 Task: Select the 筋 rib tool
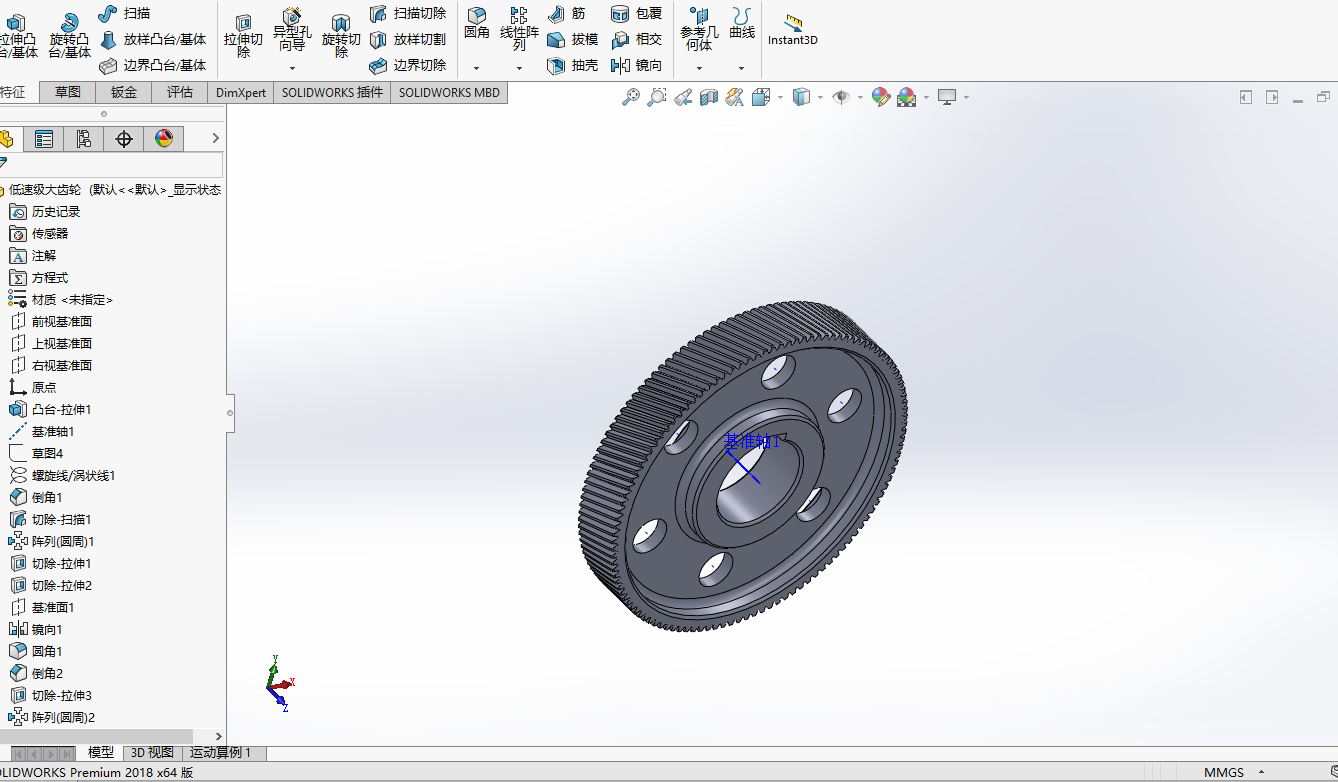tap(567, 14)
